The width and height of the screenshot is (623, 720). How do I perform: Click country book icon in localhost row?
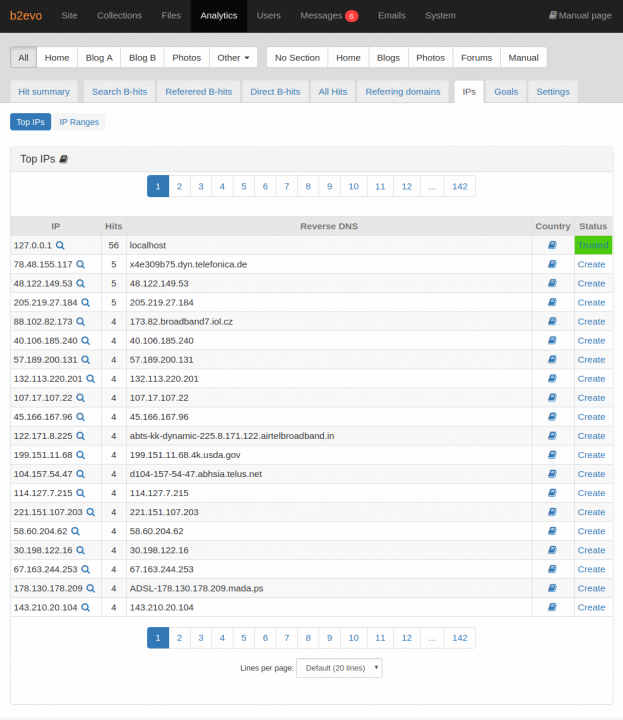click(552, 245)
